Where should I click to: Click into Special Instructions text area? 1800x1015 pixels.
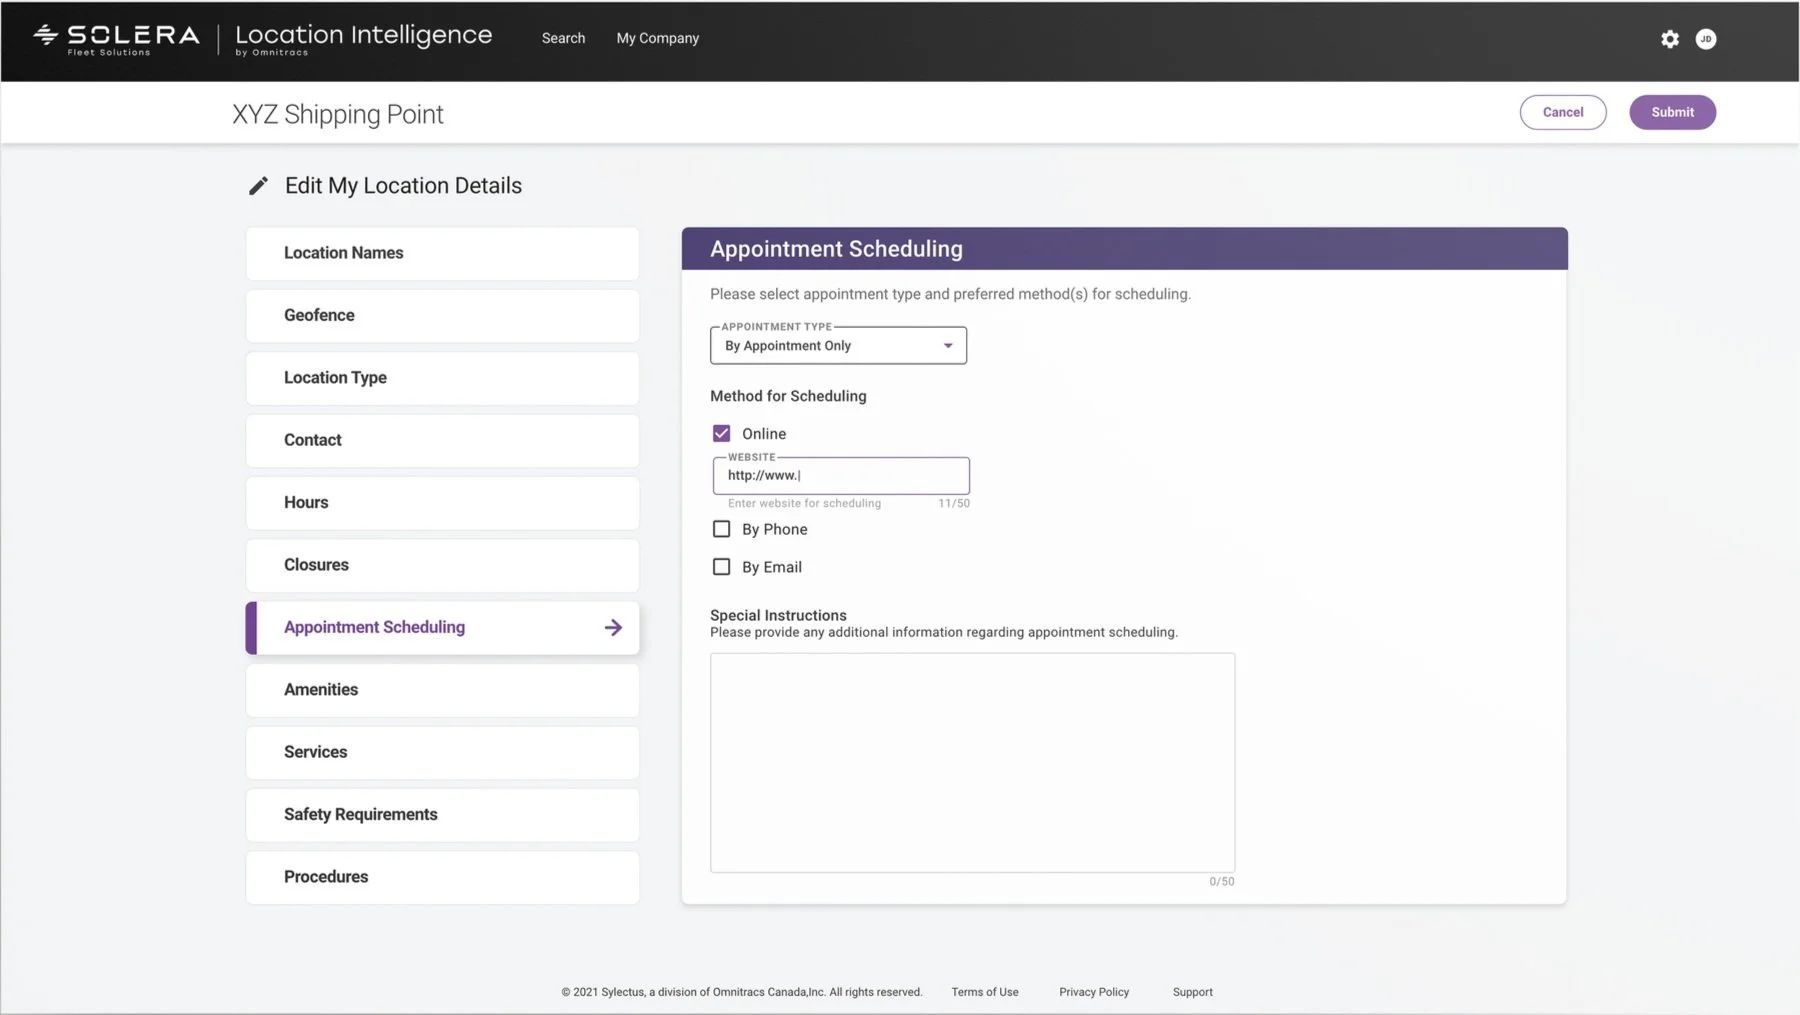[x=972, y=763]
